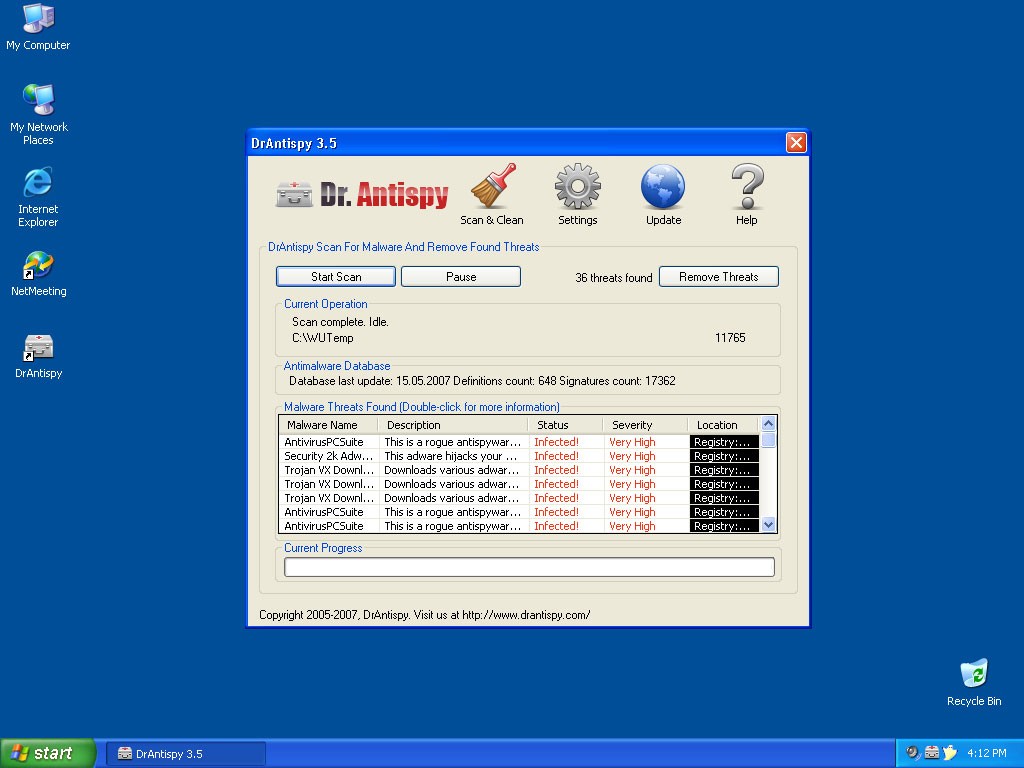Open the Windows Start menu
This screenshot has height=768, width=1024.
tap(48, 753)
